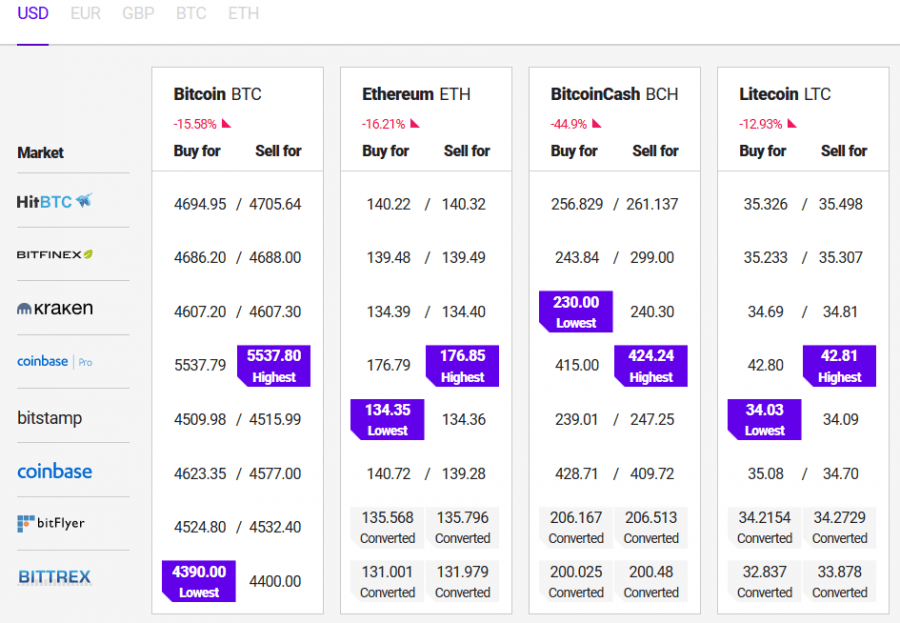Screen dimensions: 900x623
Task: Select the 5537.80 Highest Bitcoin sell badge
Action: [274, 366]
